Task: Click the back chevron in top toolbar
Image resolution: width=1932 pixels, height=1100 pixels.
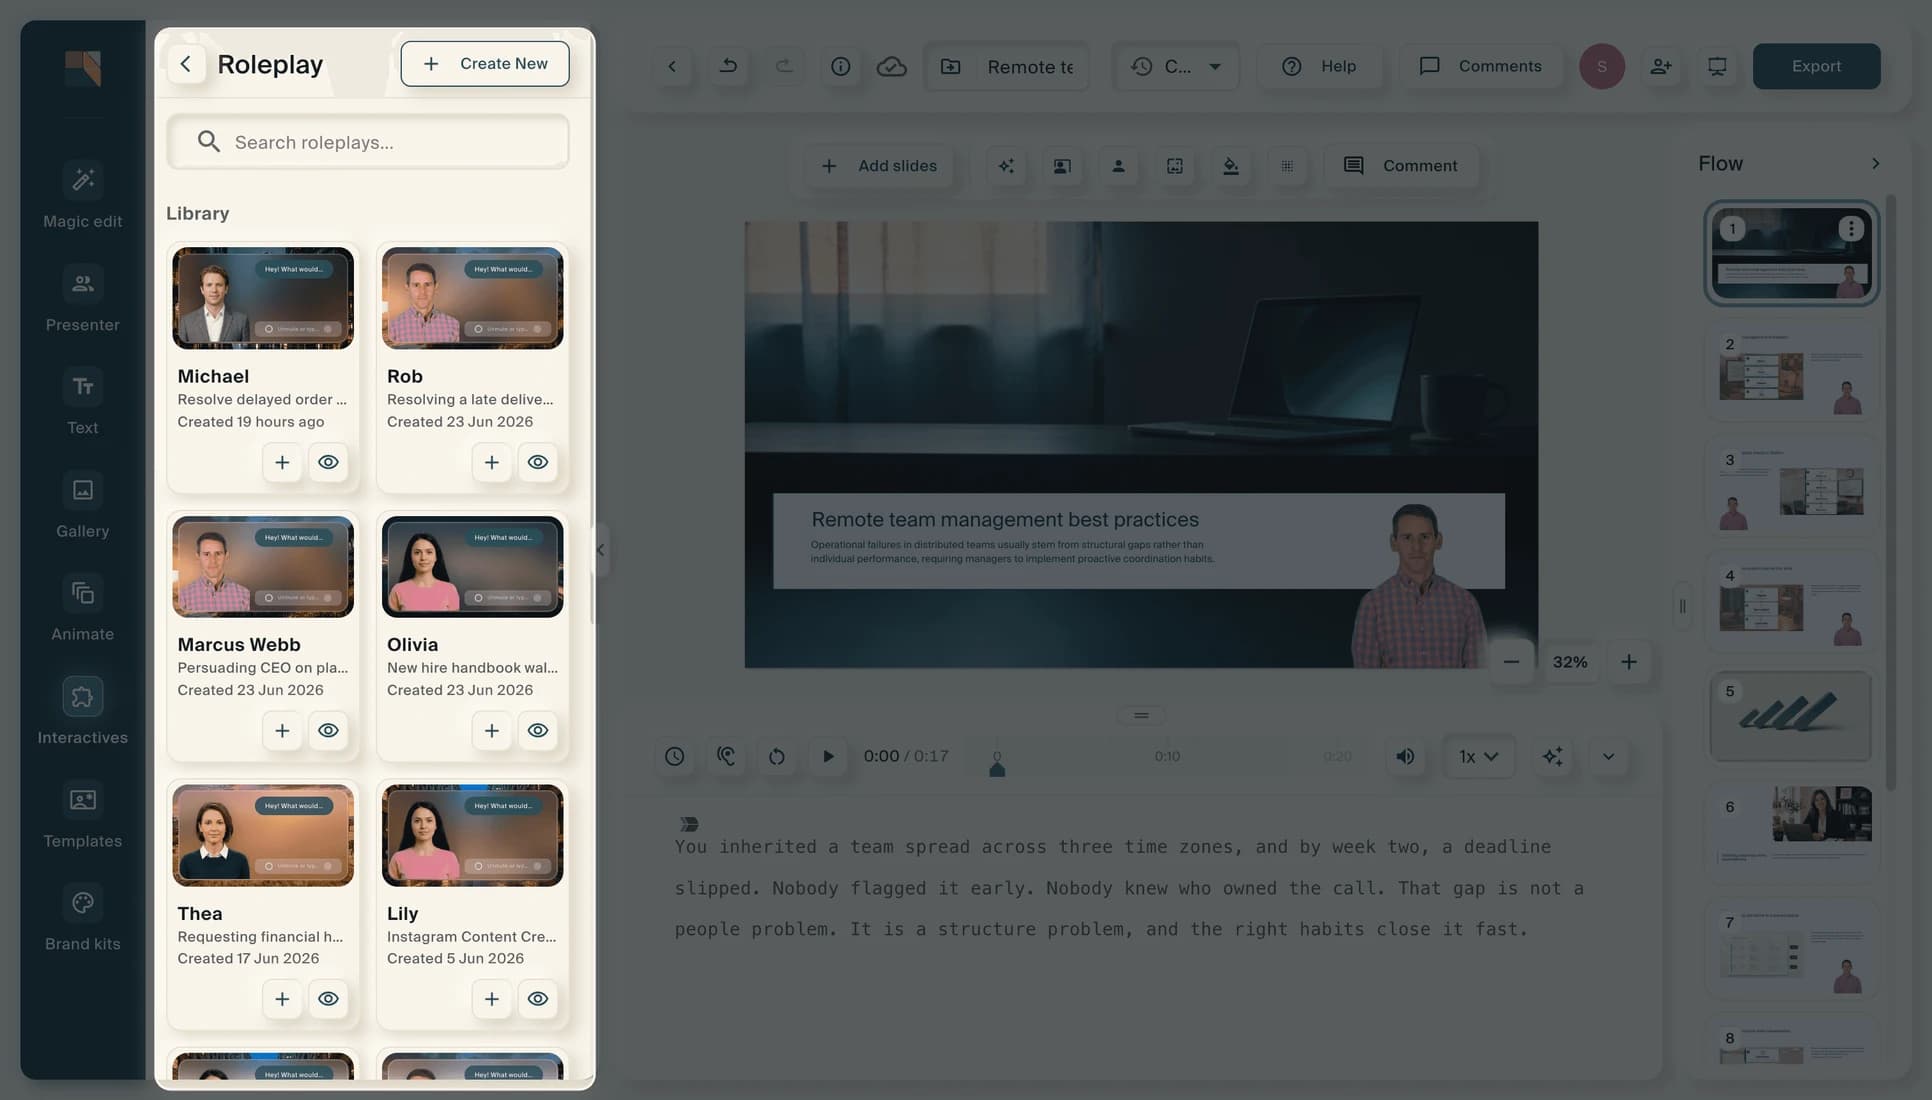Action: coord(672,66)
